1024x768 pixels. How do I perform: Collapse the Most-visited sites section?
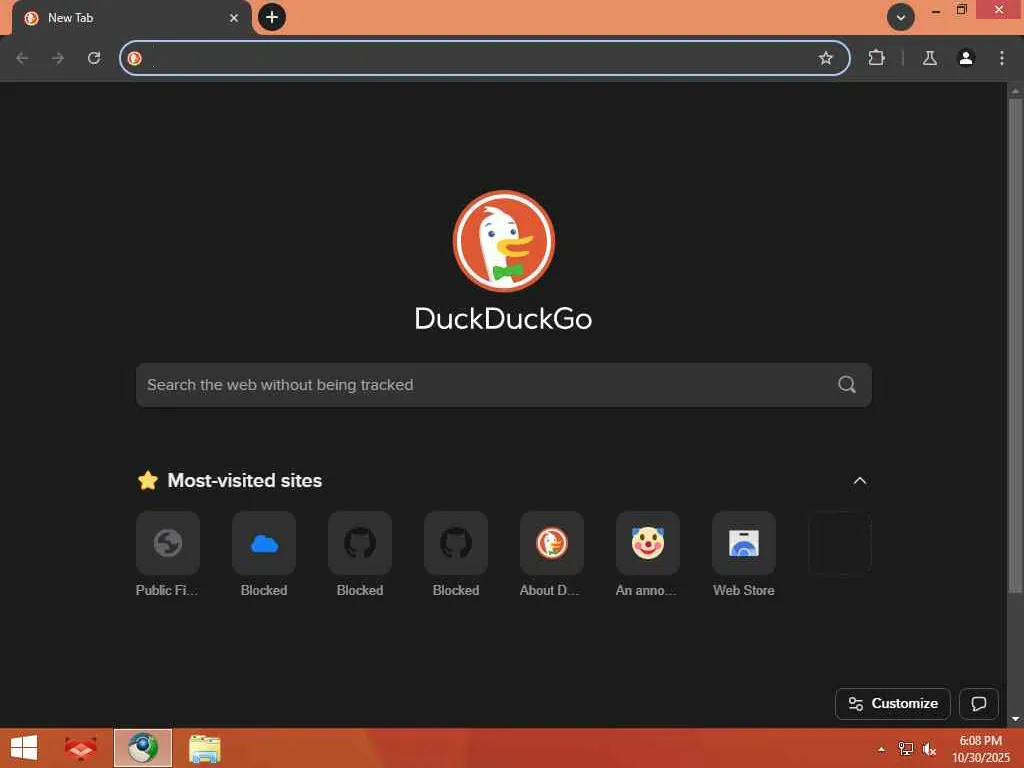859,481
